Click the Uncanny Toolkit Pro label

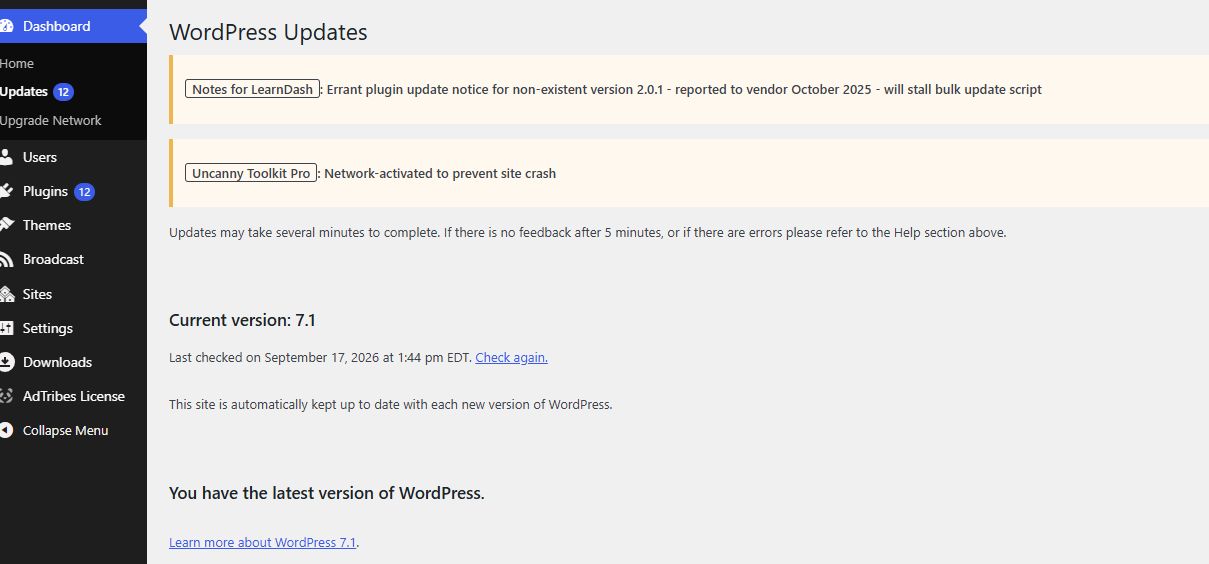point(251,173)
